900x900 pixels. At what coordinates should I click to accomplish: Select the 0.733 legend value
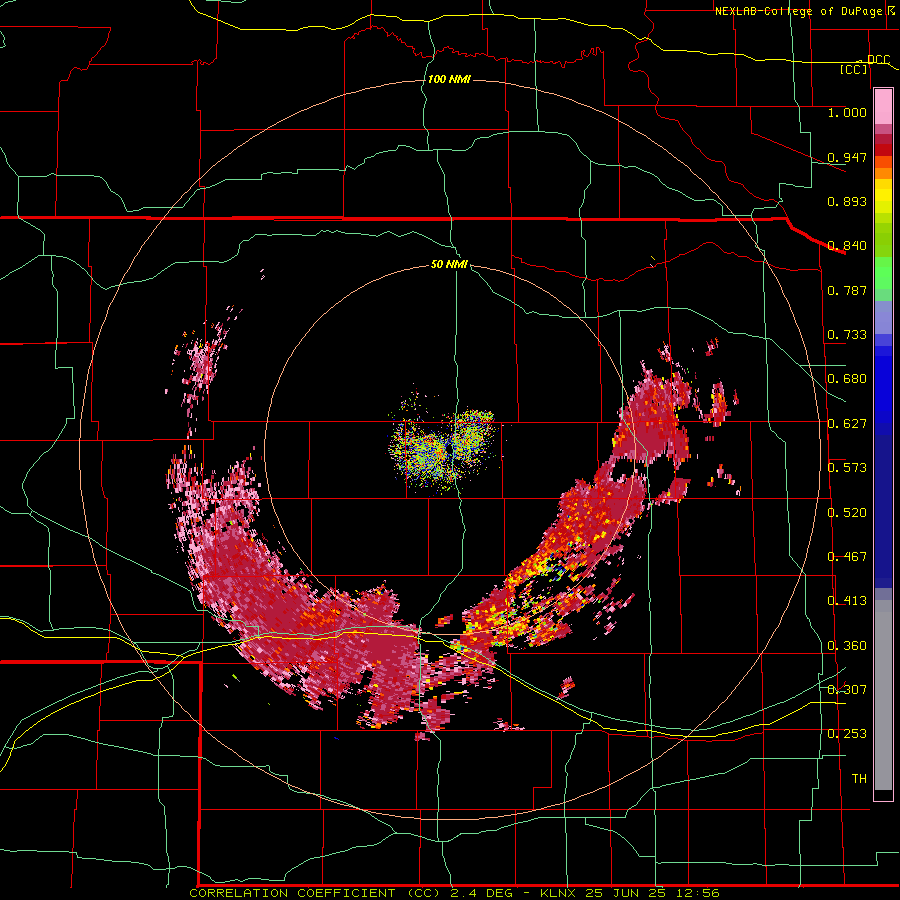[847, 335]
